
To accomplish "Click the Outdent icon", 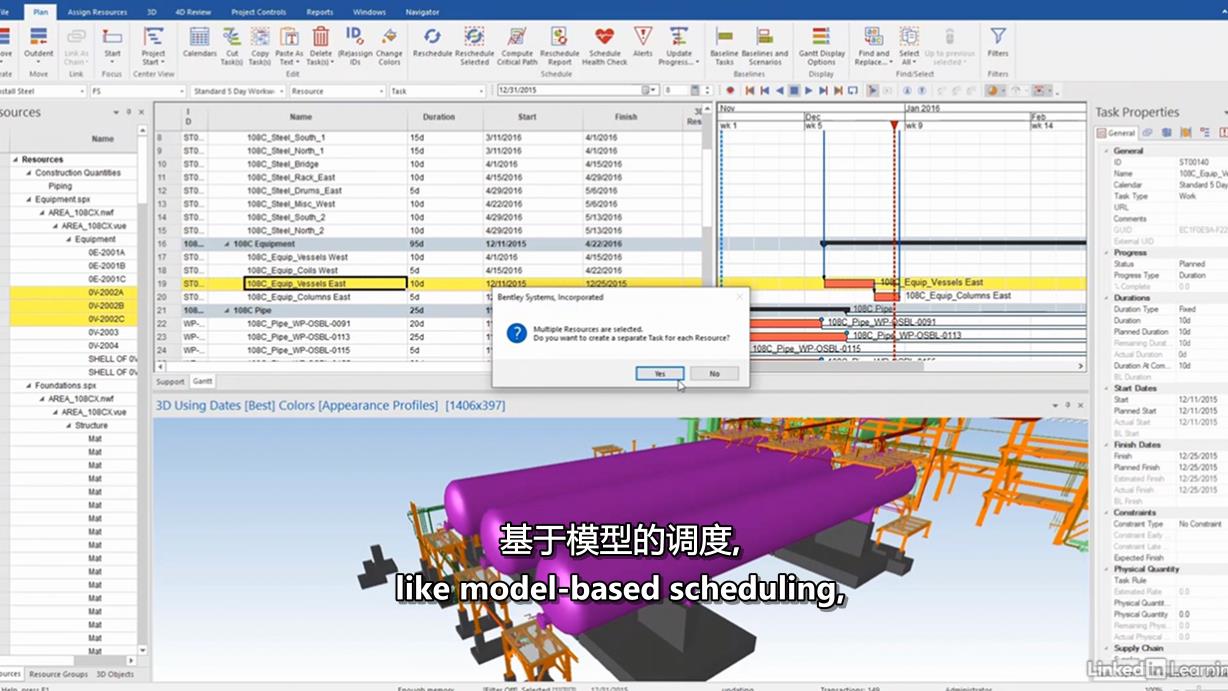I will (39, 42).
